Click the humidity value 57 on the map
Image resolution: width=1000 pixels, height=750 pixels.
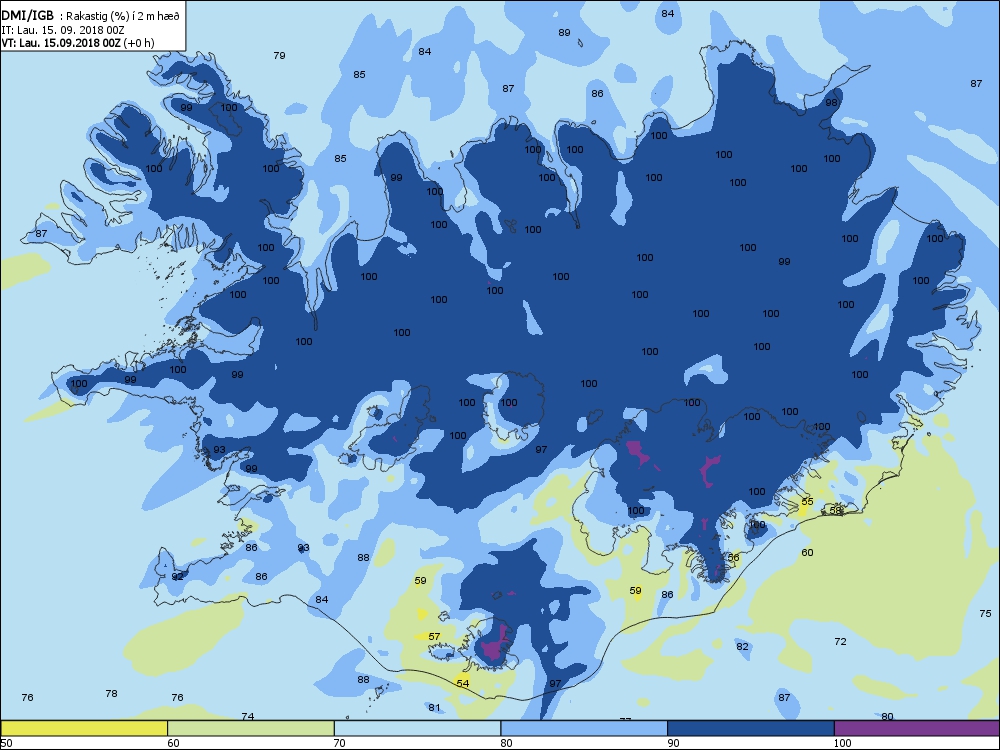point(434,636)
